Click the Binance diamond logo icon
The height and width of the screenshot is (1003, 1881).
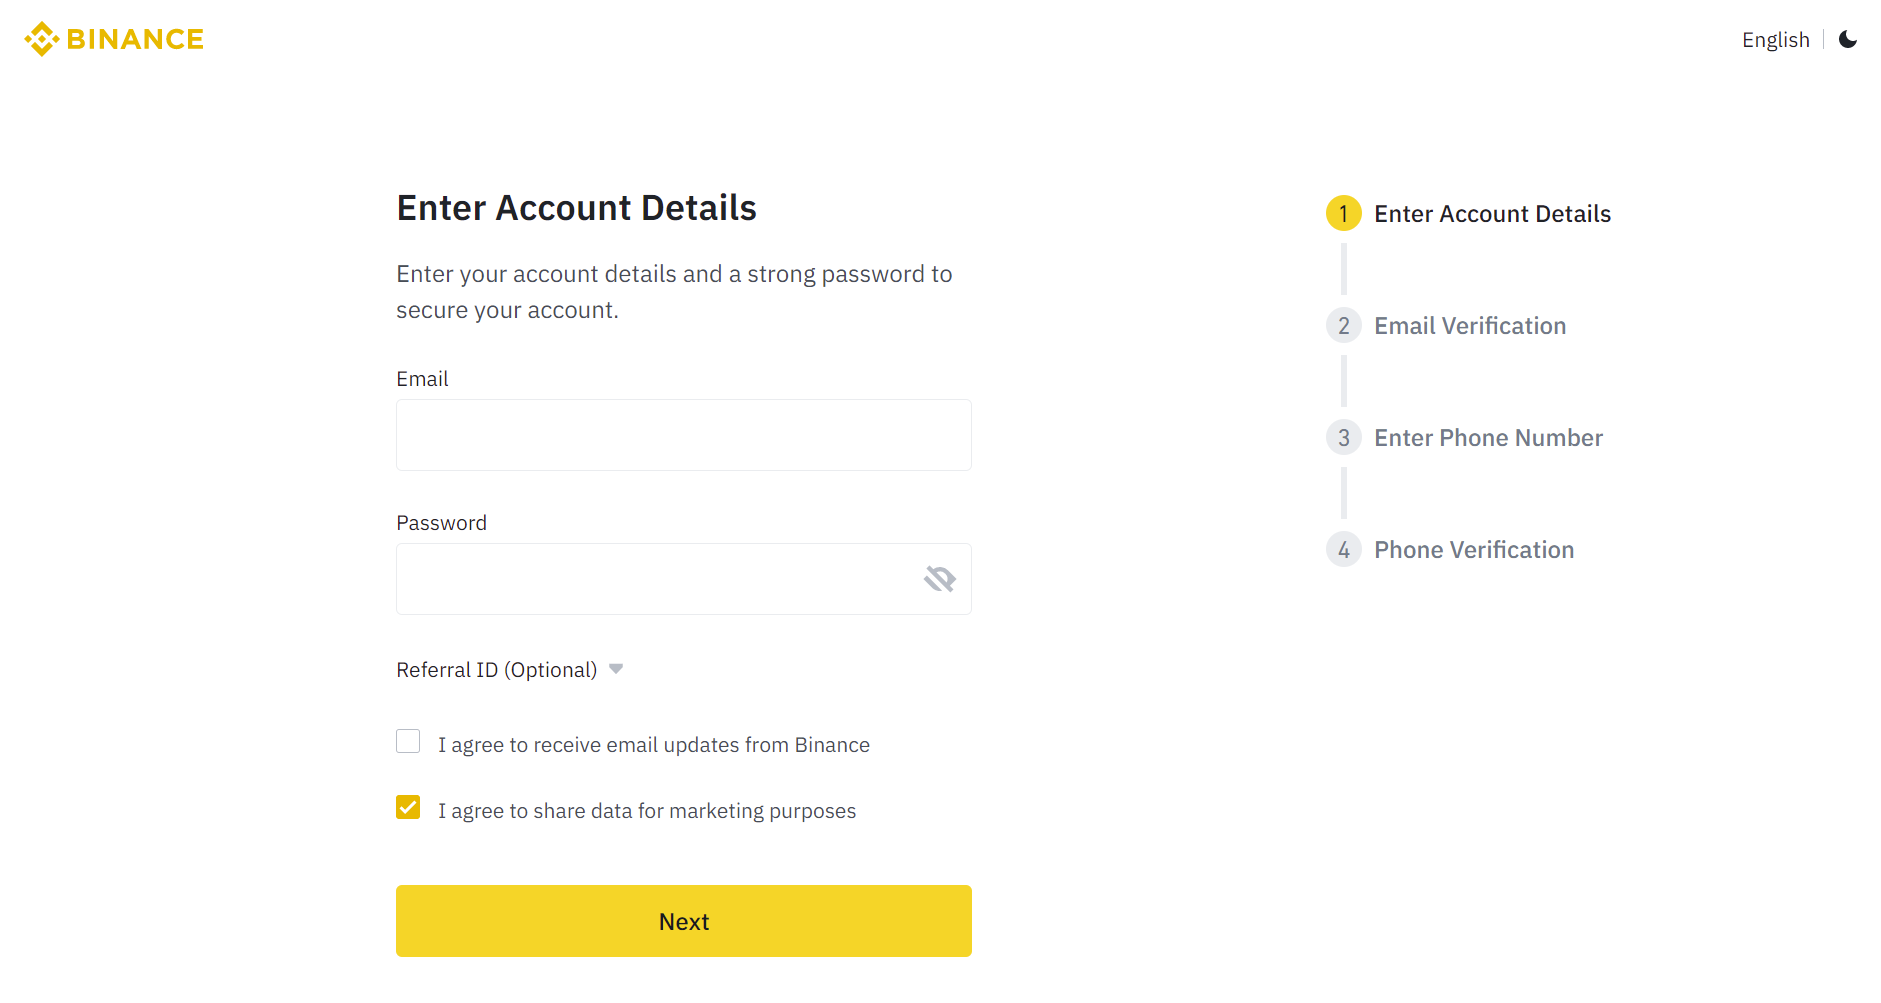click(41, 39)
